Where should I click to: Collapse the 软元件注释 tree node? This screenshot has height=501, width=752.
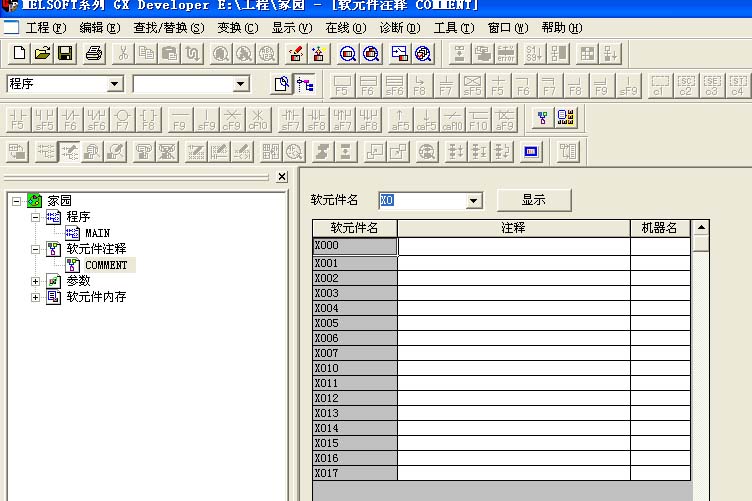point(37,249)
